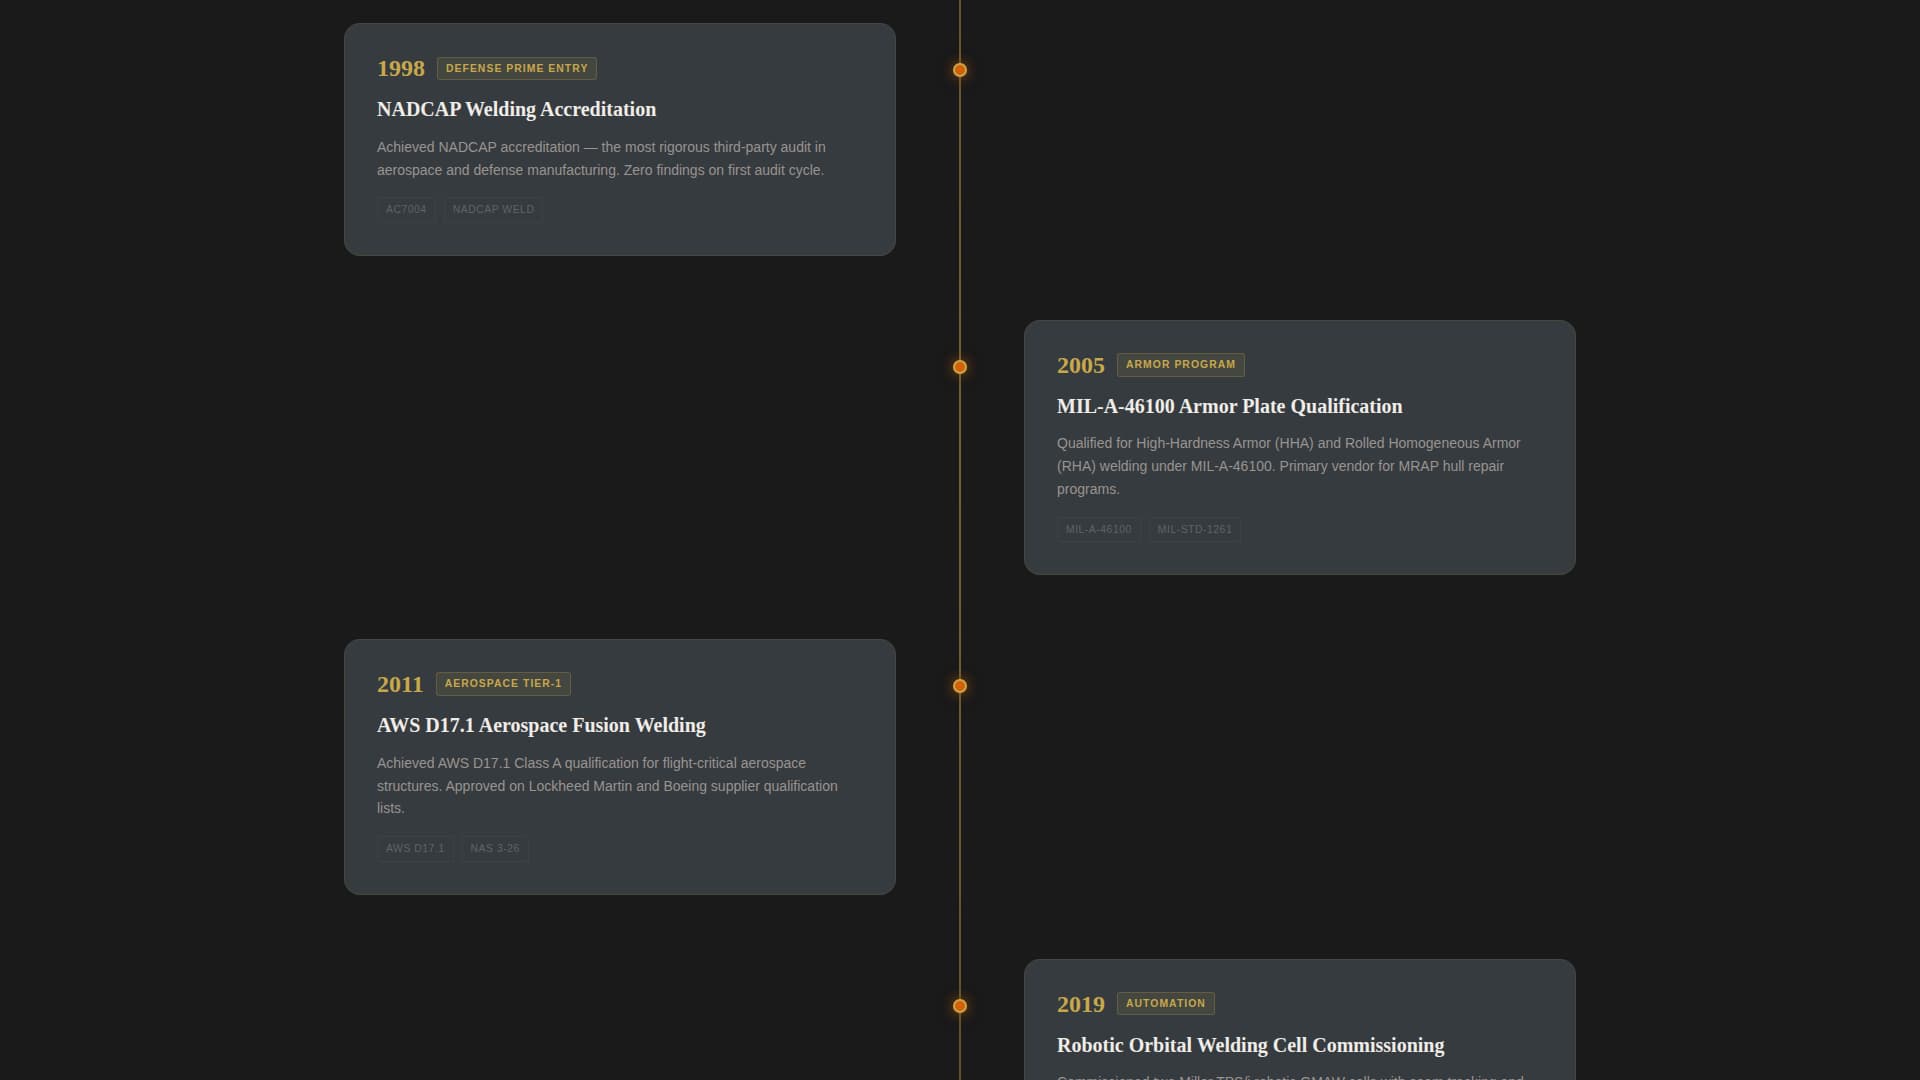The image size is (1920, 1080).
Task: Select the DEFENSE PRIME ENTRY badge
Action: pos(517,68)
